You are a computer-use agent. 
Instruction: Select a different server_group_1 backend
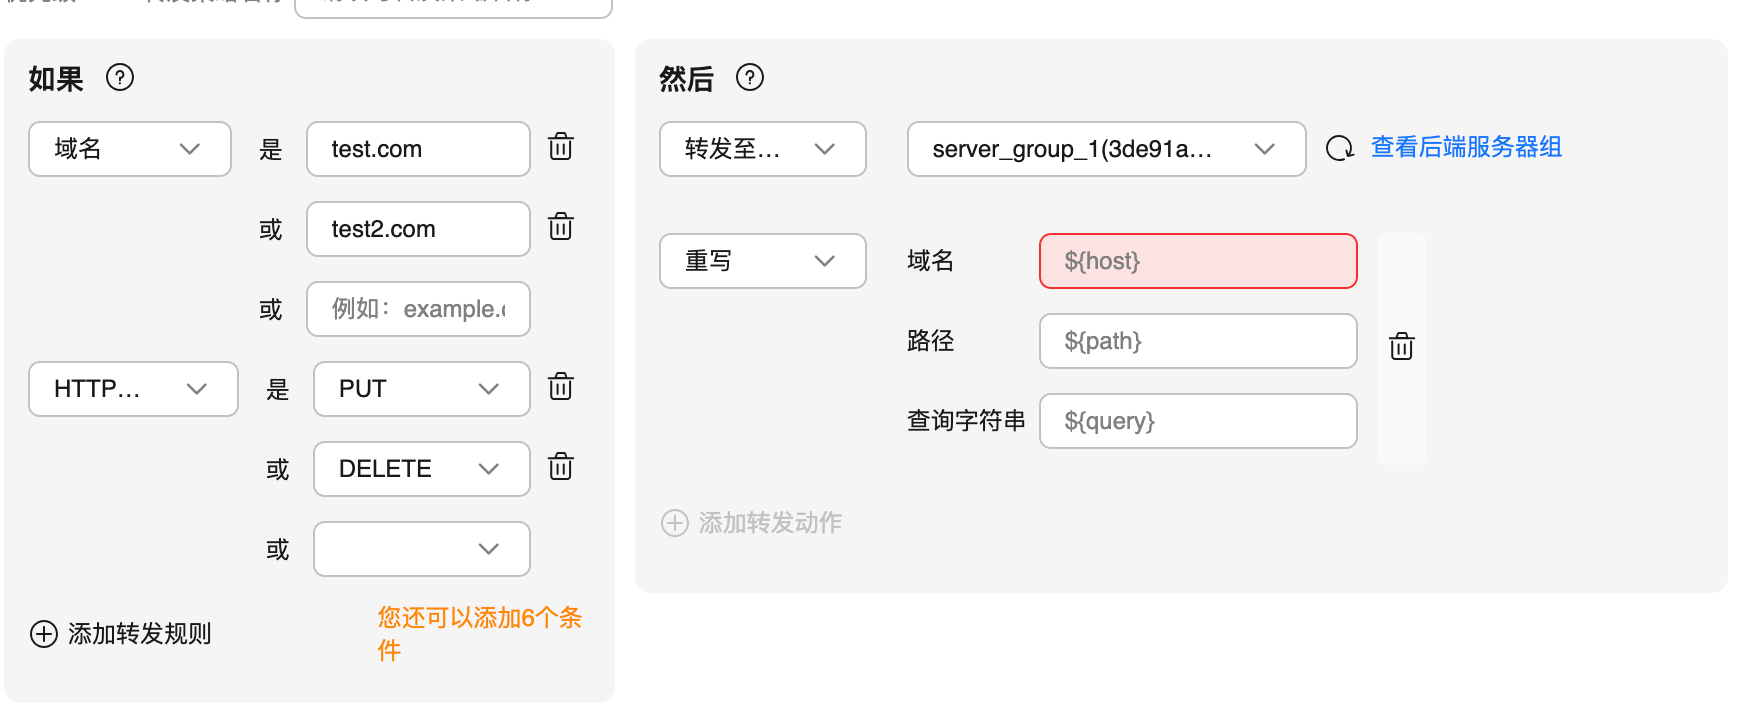(1105, 149)
